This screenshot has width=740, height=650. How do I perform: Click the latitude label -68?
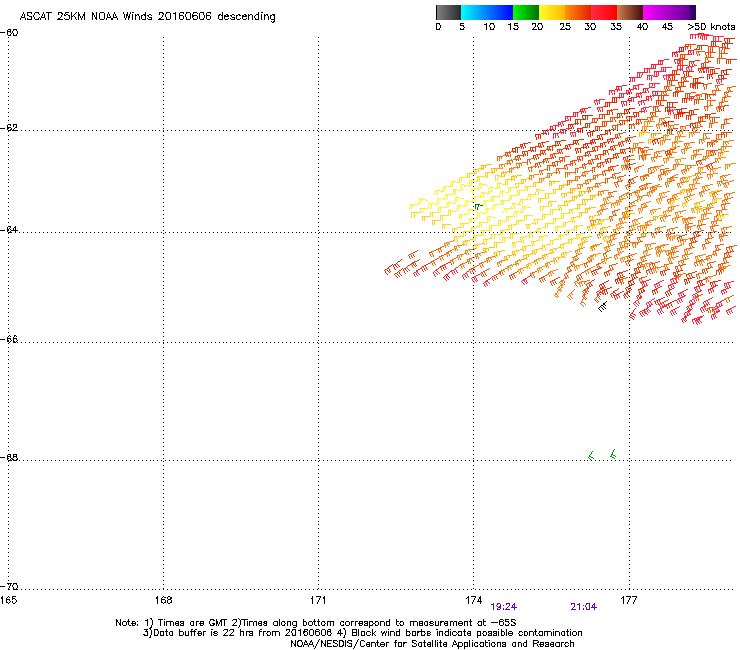tap(9, 457)
